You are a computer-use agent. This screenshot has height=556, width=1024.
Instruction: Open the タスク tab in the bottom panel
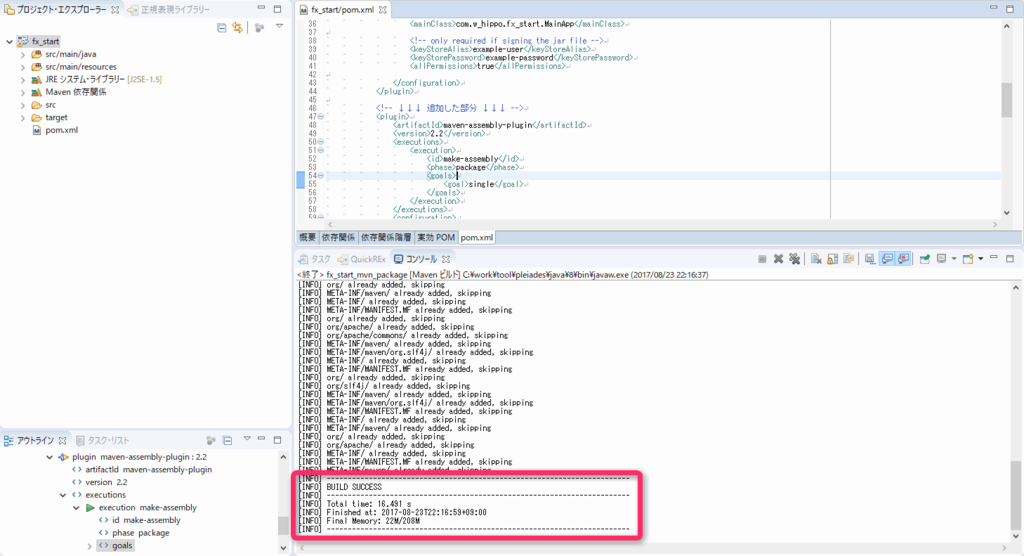pyautogui.click(x=314, y=259)
